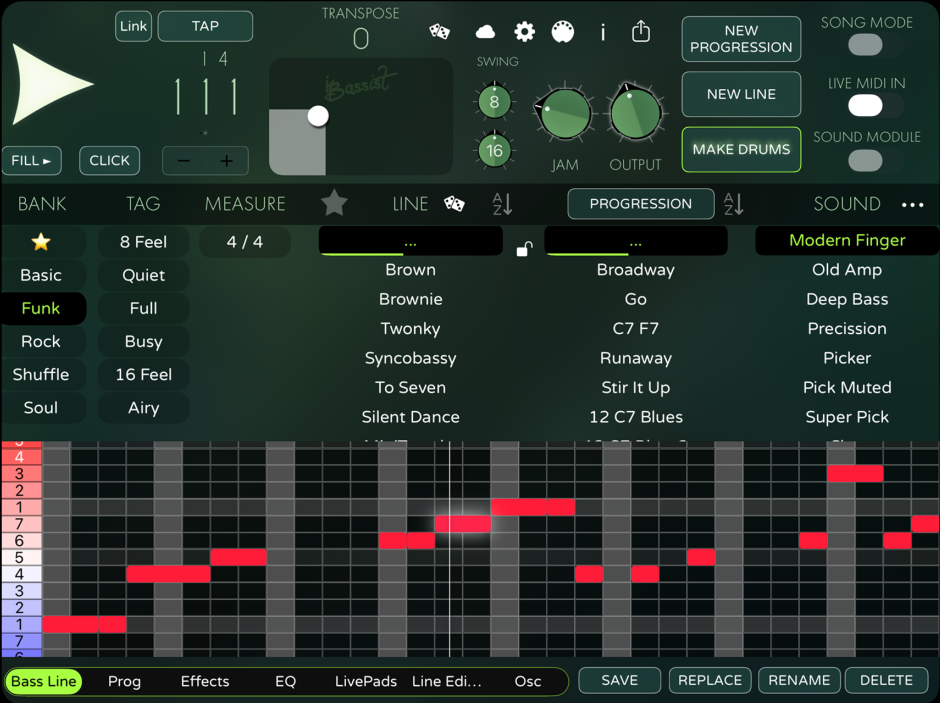Switch to the Bass Line tab
This screenshot has height=703, width=940.
pyautogui.click(x=44, y=681)
